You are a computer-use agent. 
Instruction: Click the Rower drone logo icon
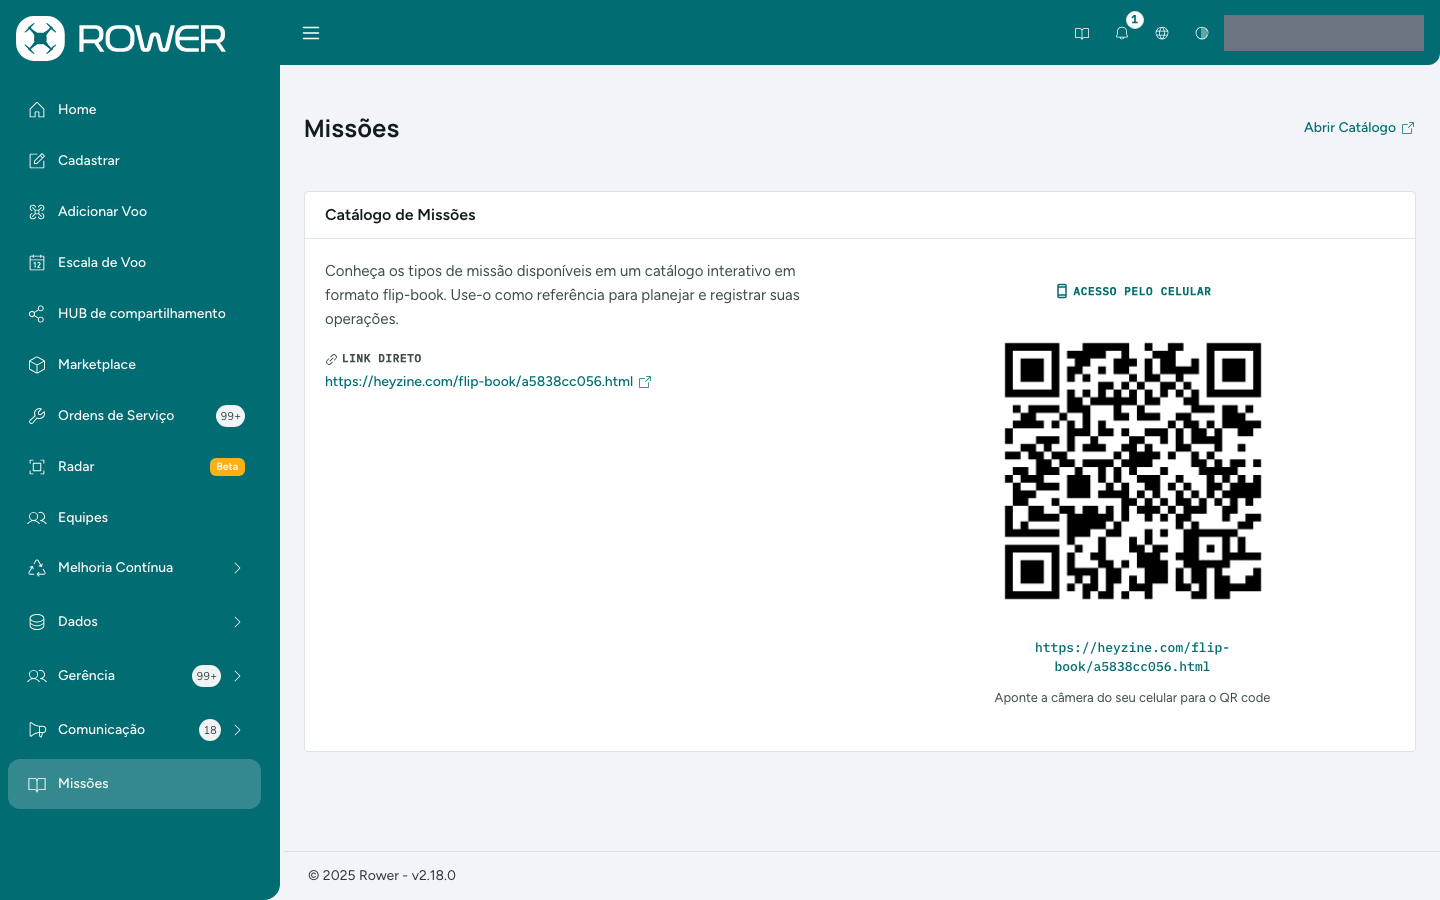point(40,38)
